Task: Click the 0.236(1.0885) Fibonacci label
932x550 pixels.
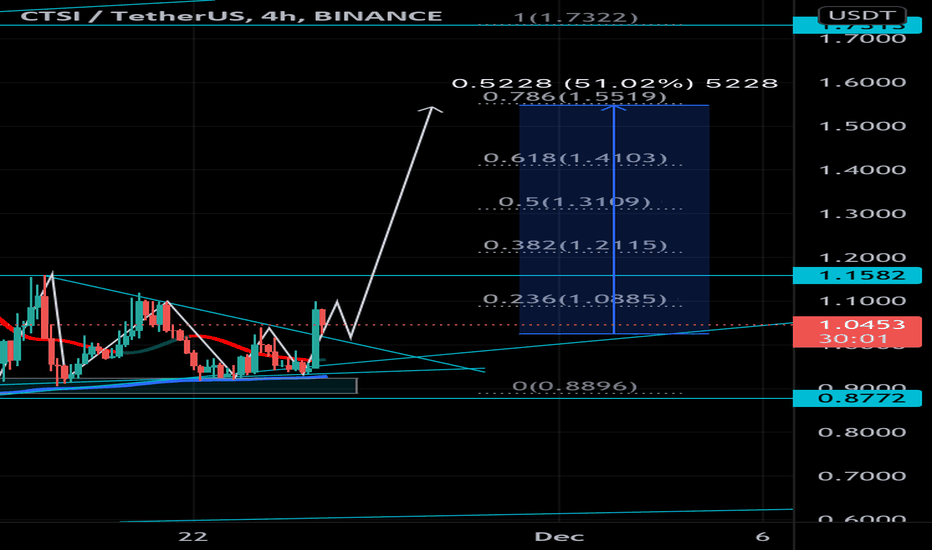Action: (575, 298)
